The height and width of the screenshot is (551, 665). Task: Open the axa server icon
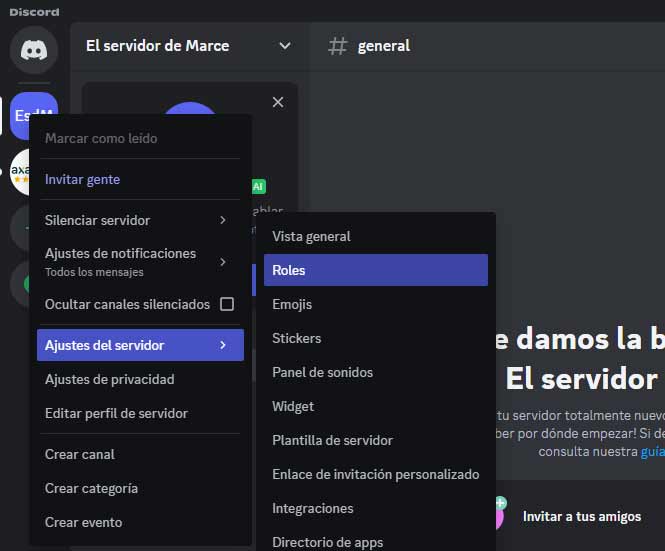(20, 172)
